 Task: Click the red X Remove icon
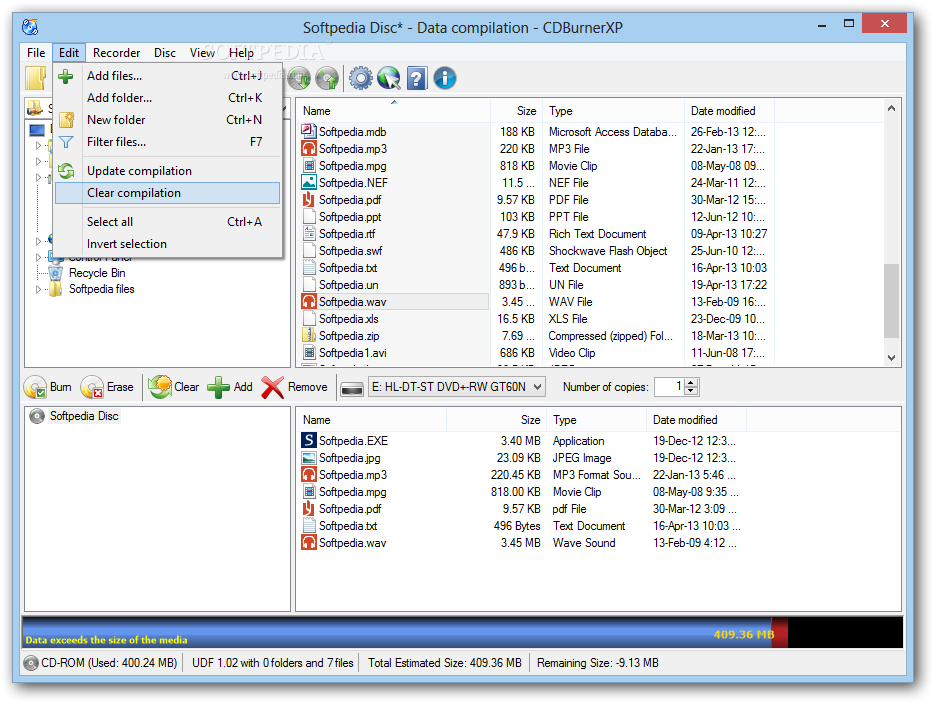[272, 387]
